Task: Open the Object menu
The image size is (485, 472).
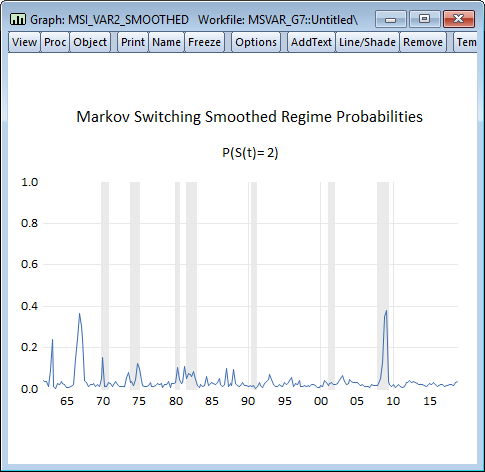Action: (90, 42)
